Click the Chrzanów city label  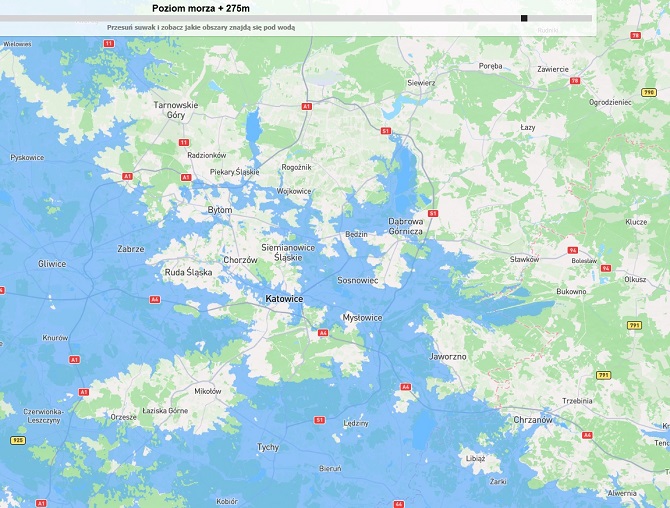click(531, 420)
